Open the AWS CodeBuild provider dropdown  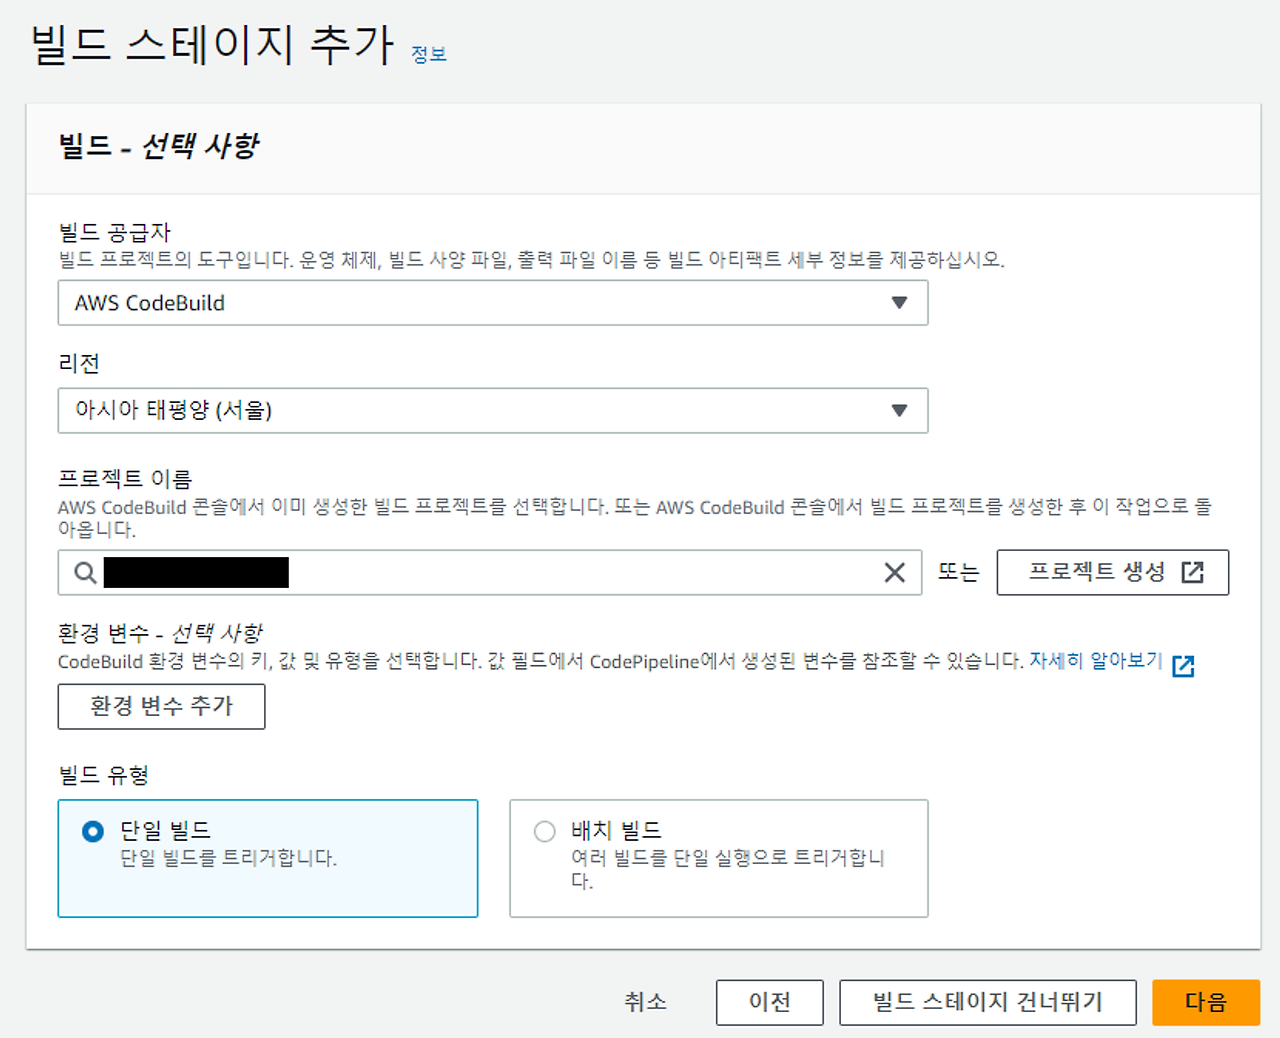pyautogui.click(x=493, y=303)
